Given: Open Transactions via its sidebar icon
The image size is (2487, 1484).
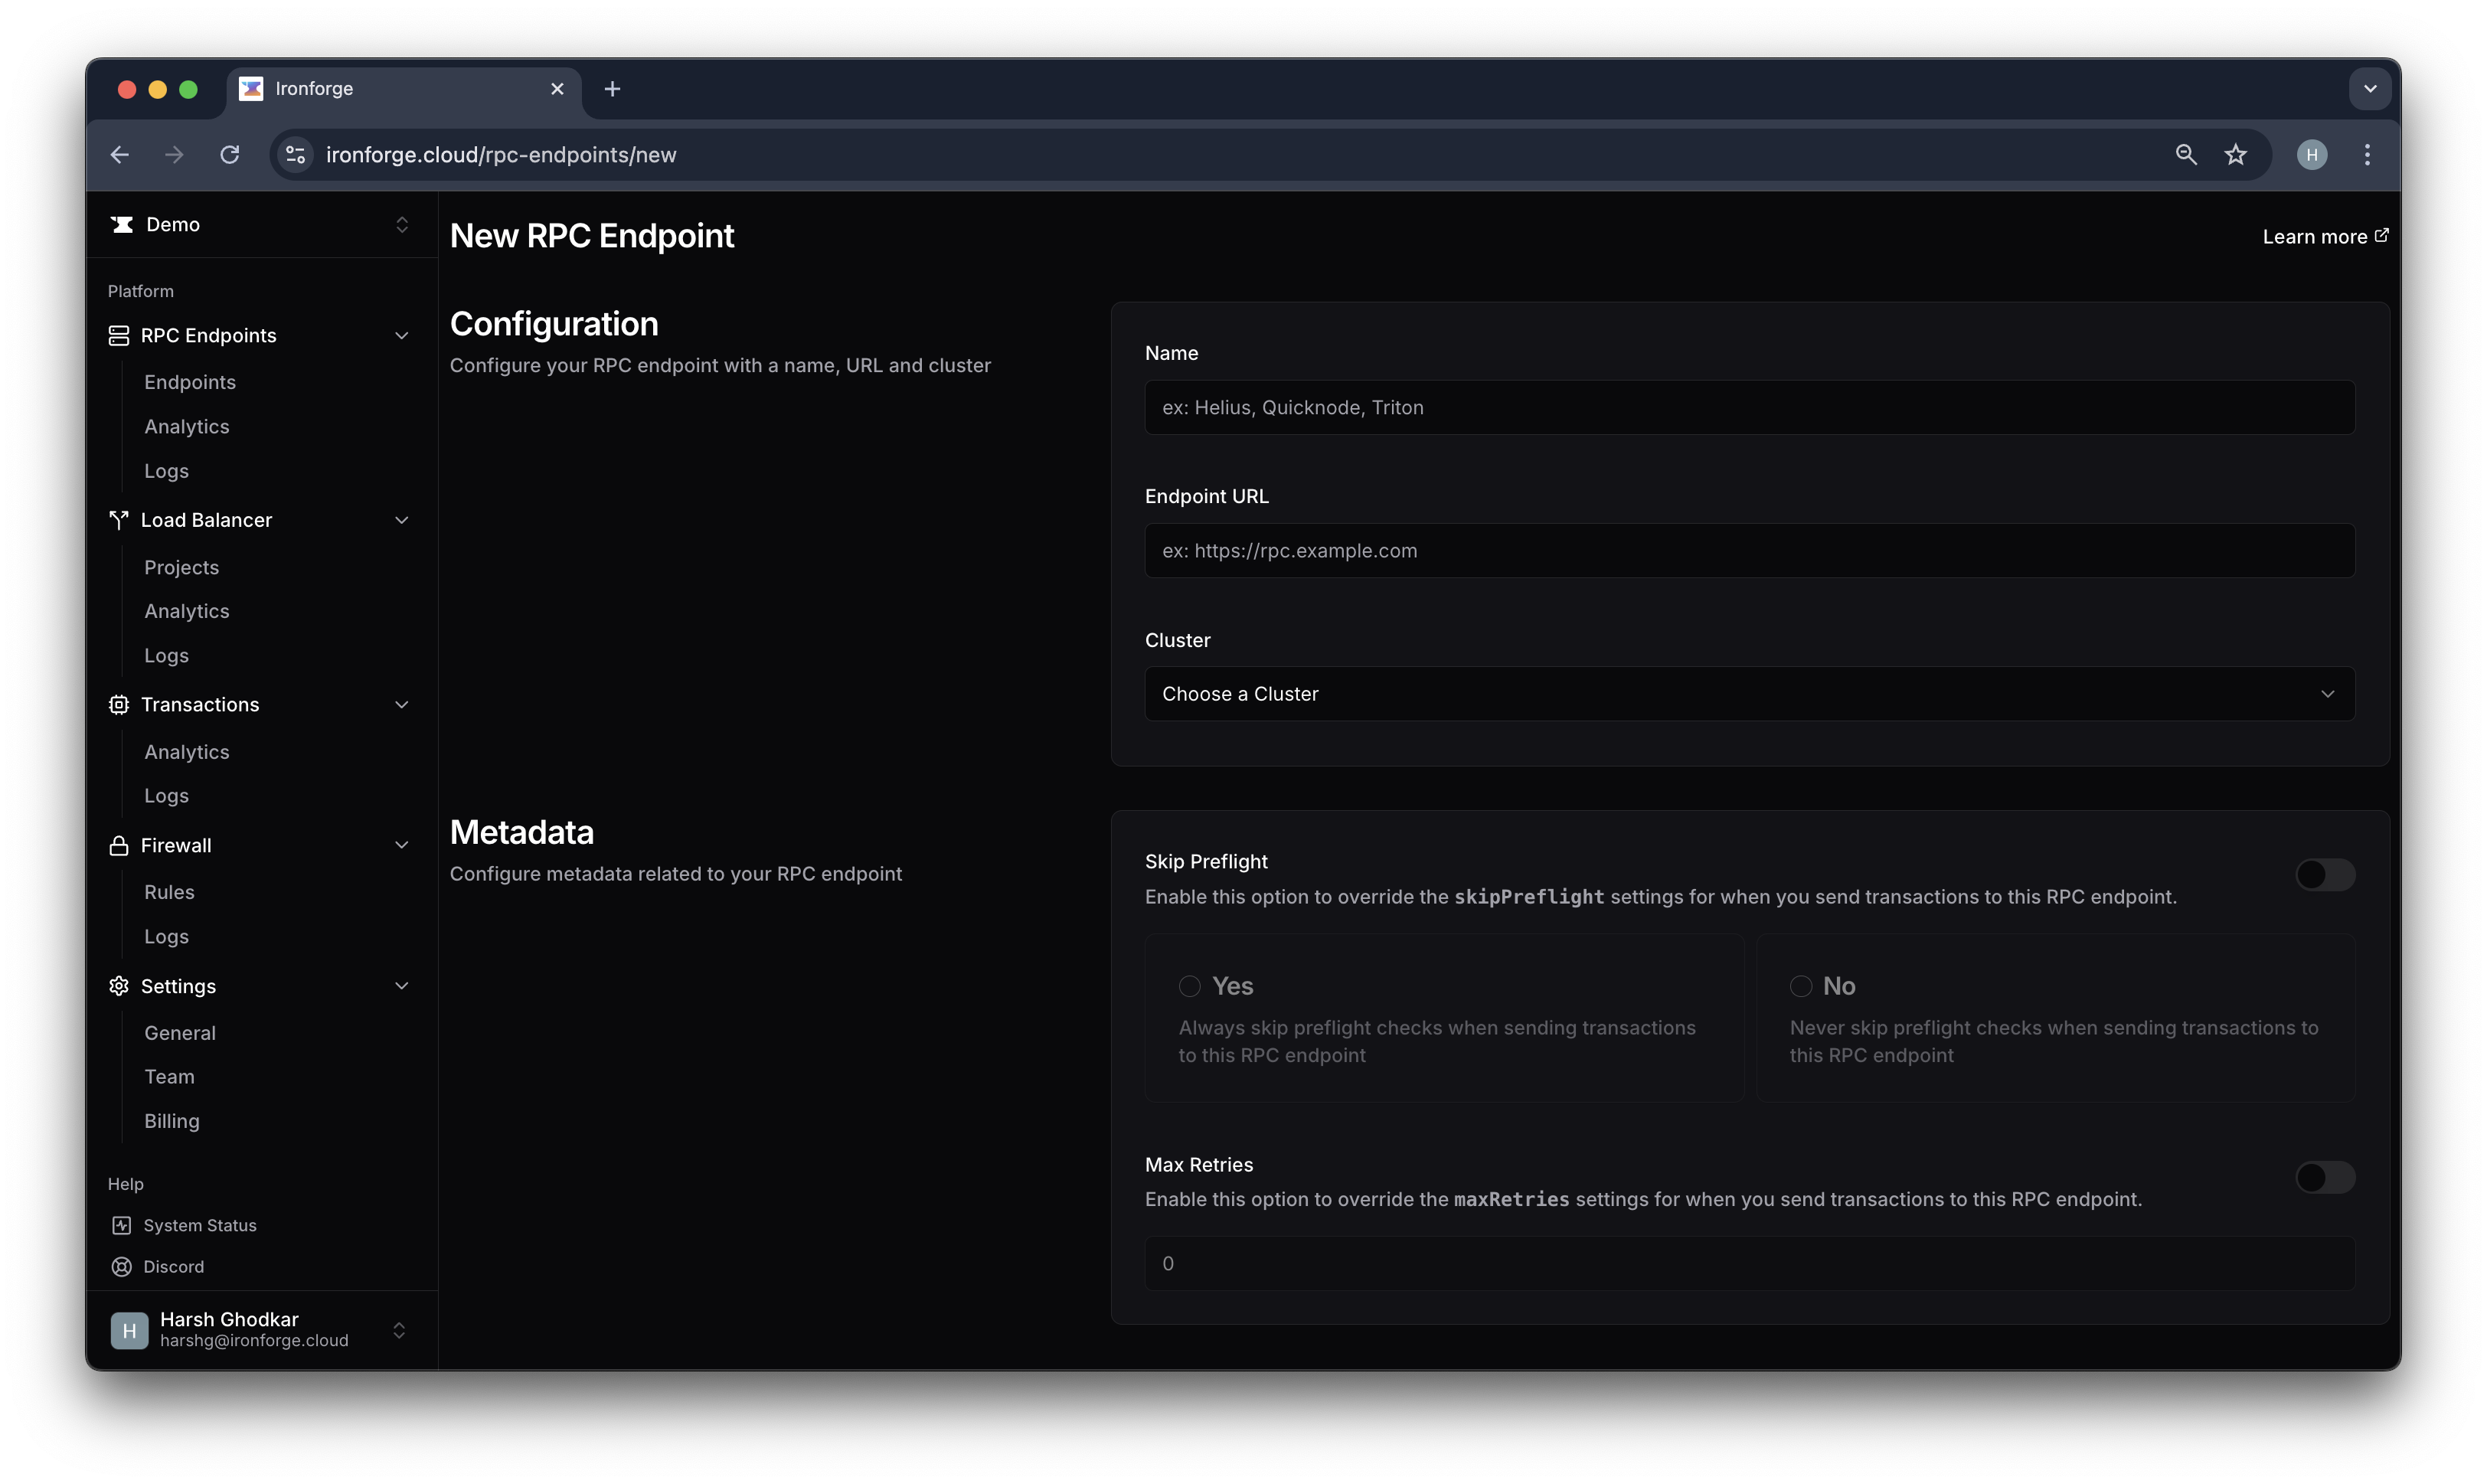Looking at the screenshot, I should [119, 704].
